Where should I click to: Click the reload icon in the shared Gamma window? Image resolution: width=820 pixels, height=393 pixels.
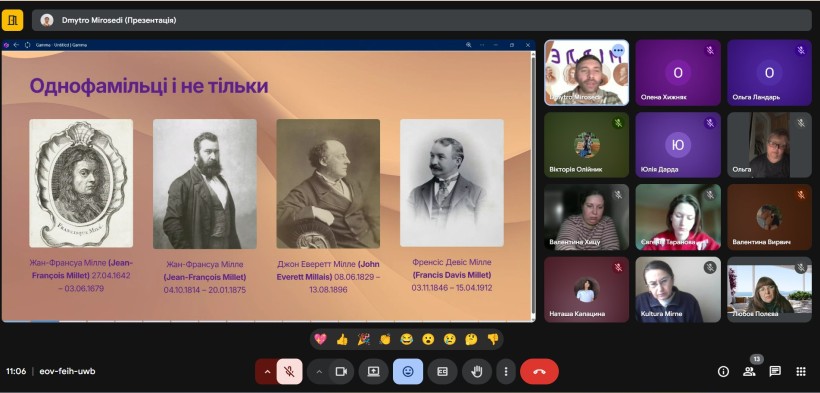point(27,45)
